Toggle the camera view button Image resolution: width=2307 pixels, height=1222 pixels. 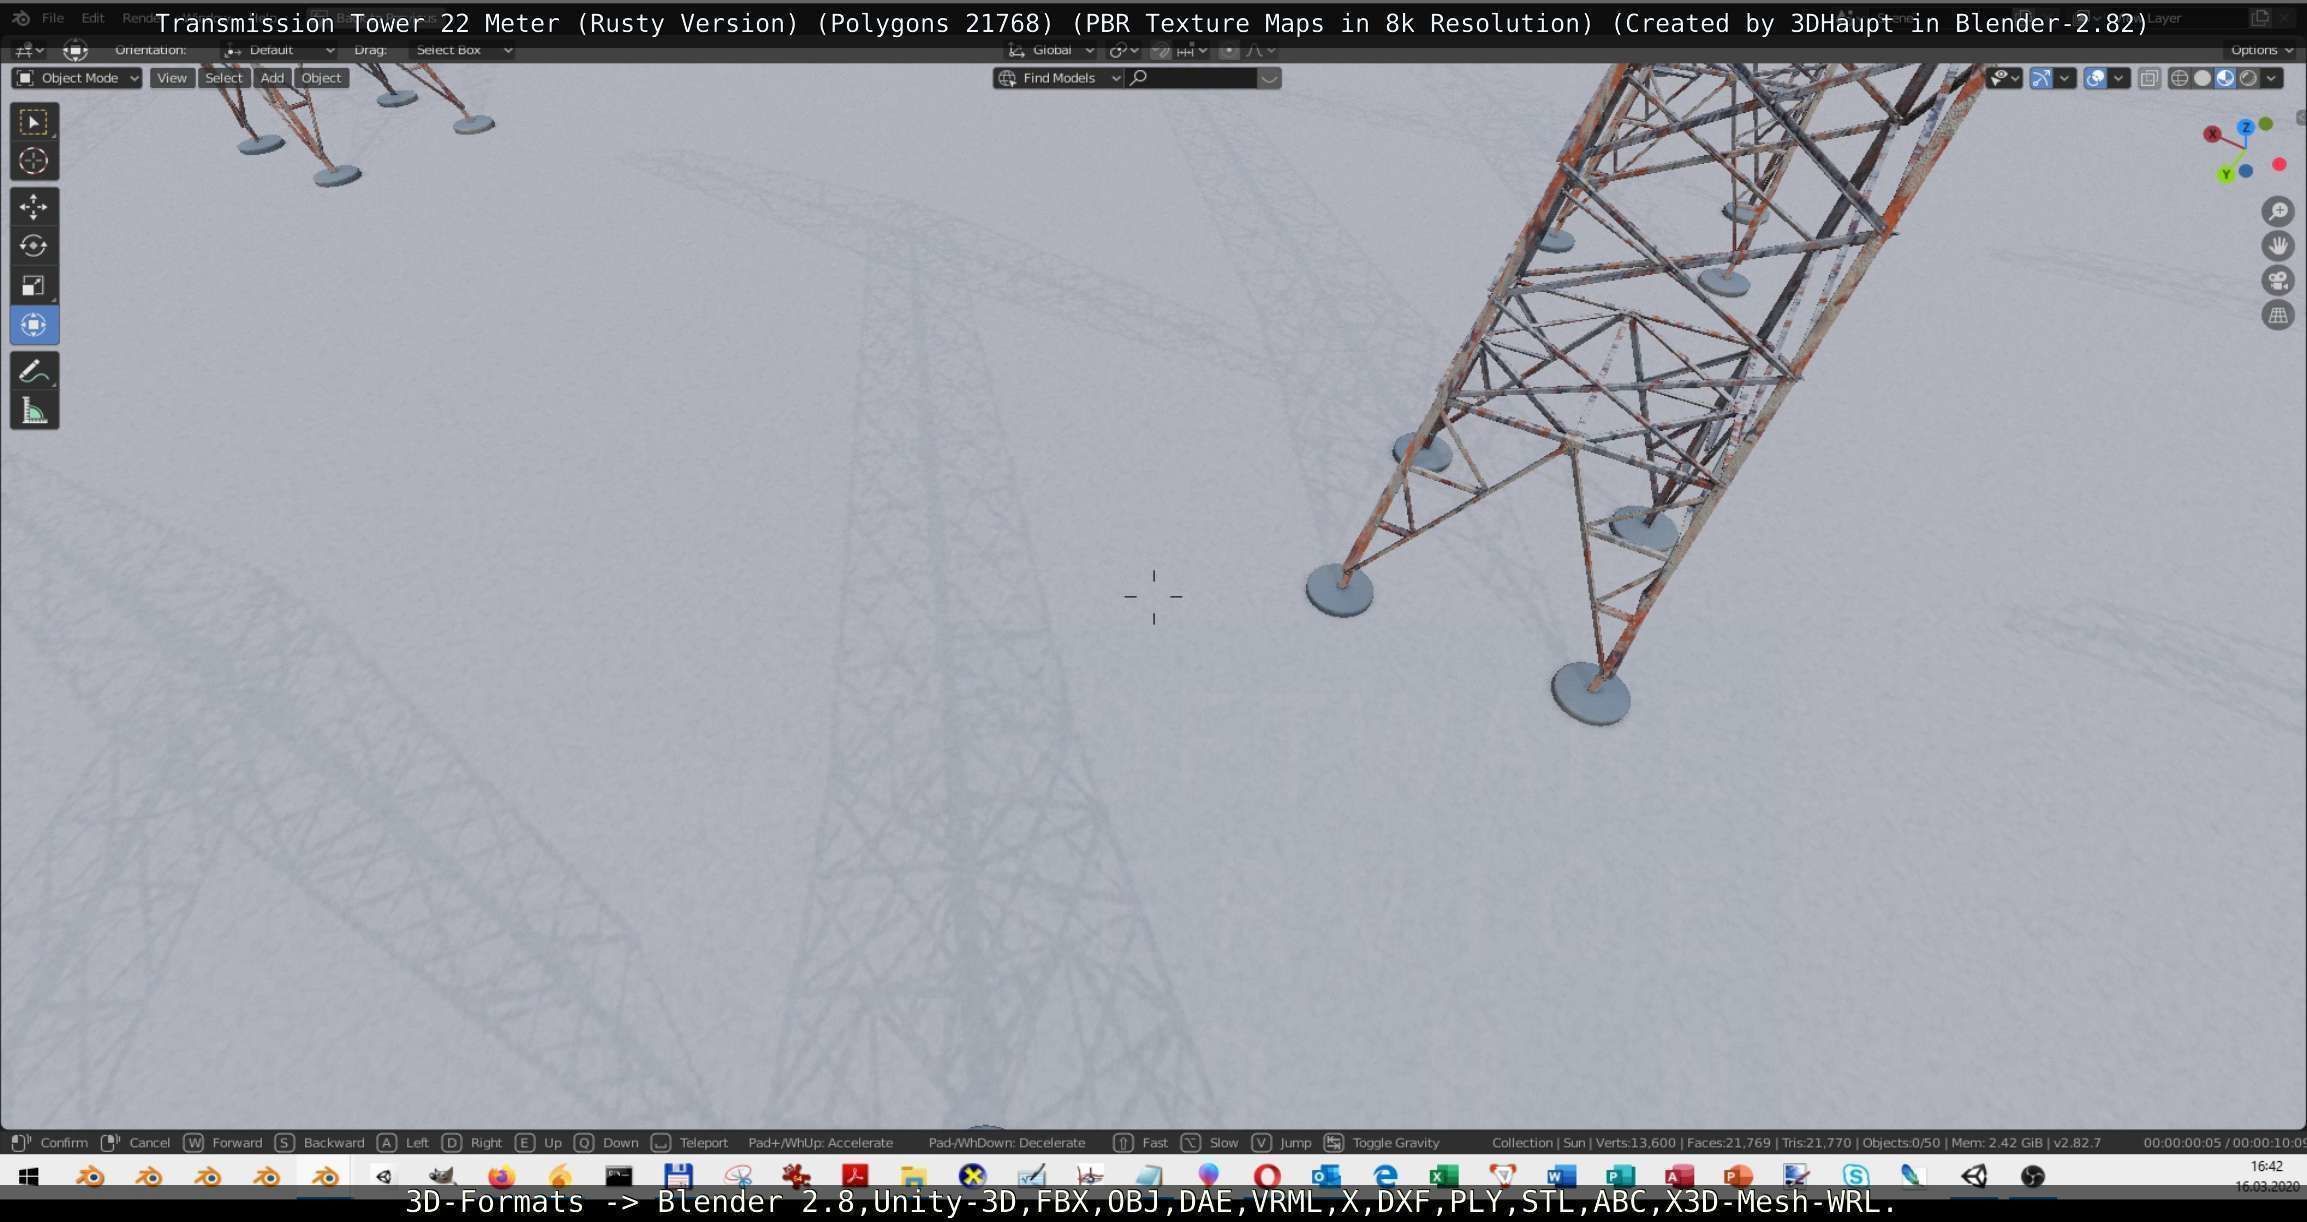[x=2278, y=281]
